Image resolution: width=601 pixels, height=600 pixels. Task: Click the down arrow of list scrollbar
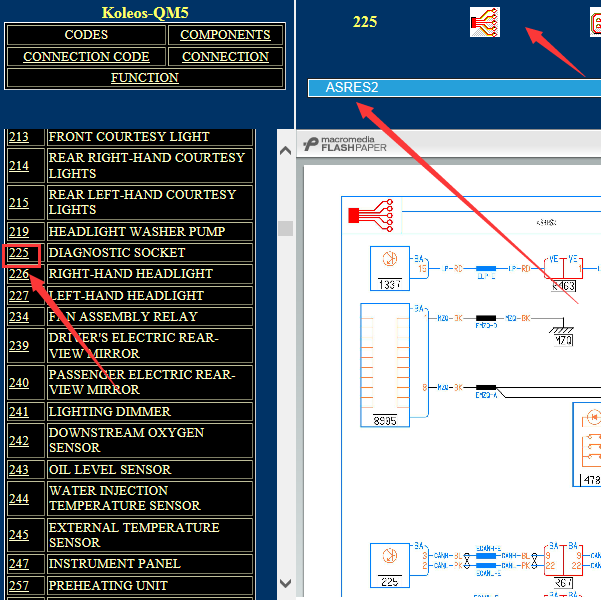(x=285, y=583)
